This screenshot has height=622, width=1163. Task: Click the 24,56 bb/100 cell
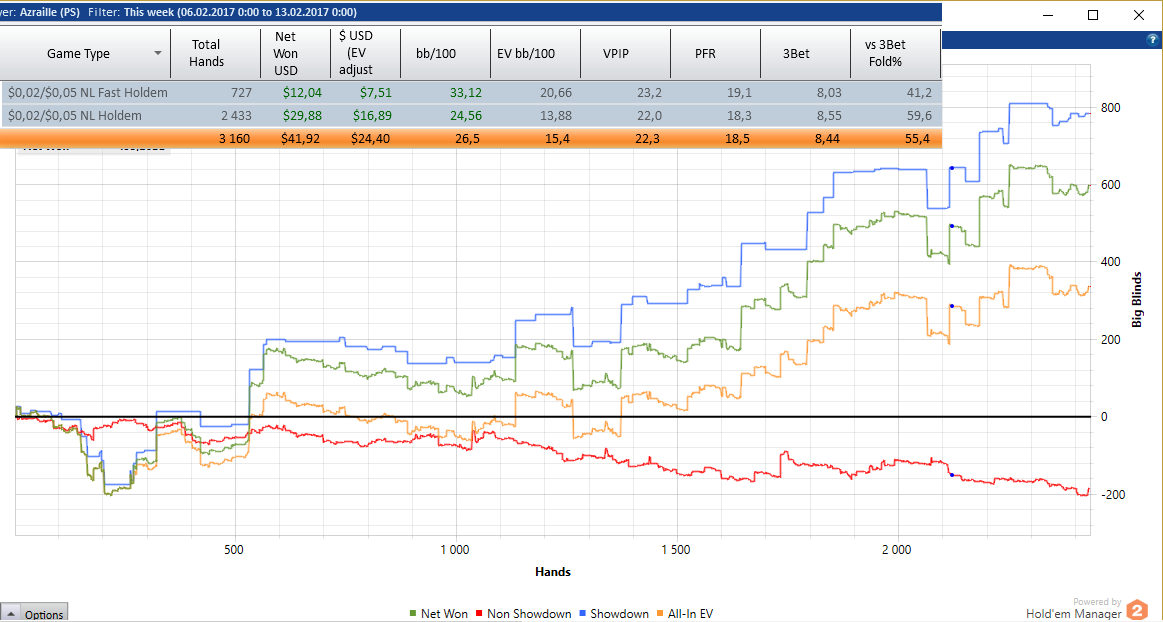[x=466, y=116]
